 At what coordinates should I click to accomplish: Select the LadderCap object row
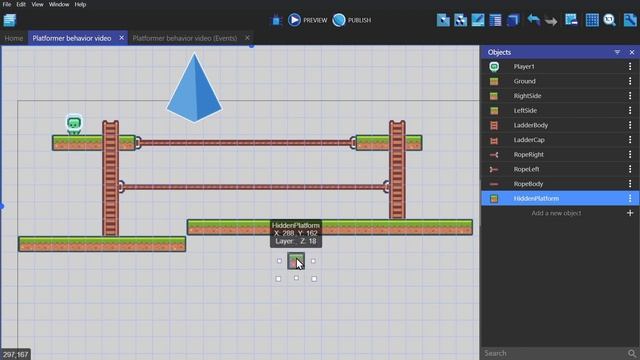coord(560,140)
